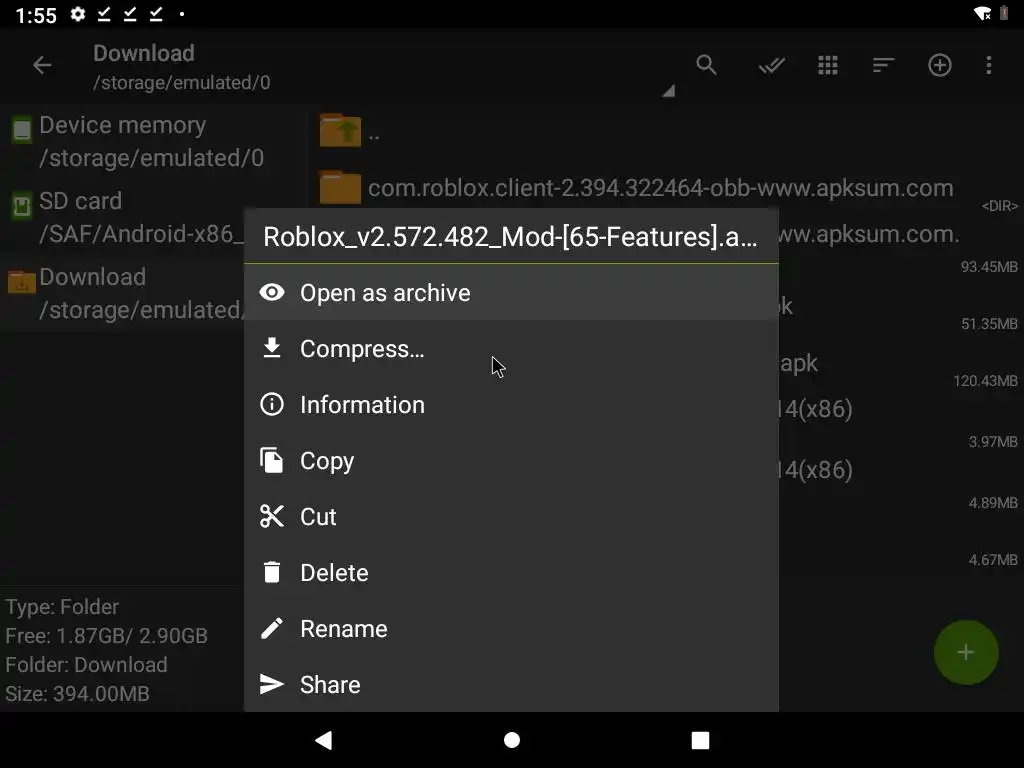Select the file row sized 3.97MB
Screen dimensions: 1024x768
click(x=901, y=422)
